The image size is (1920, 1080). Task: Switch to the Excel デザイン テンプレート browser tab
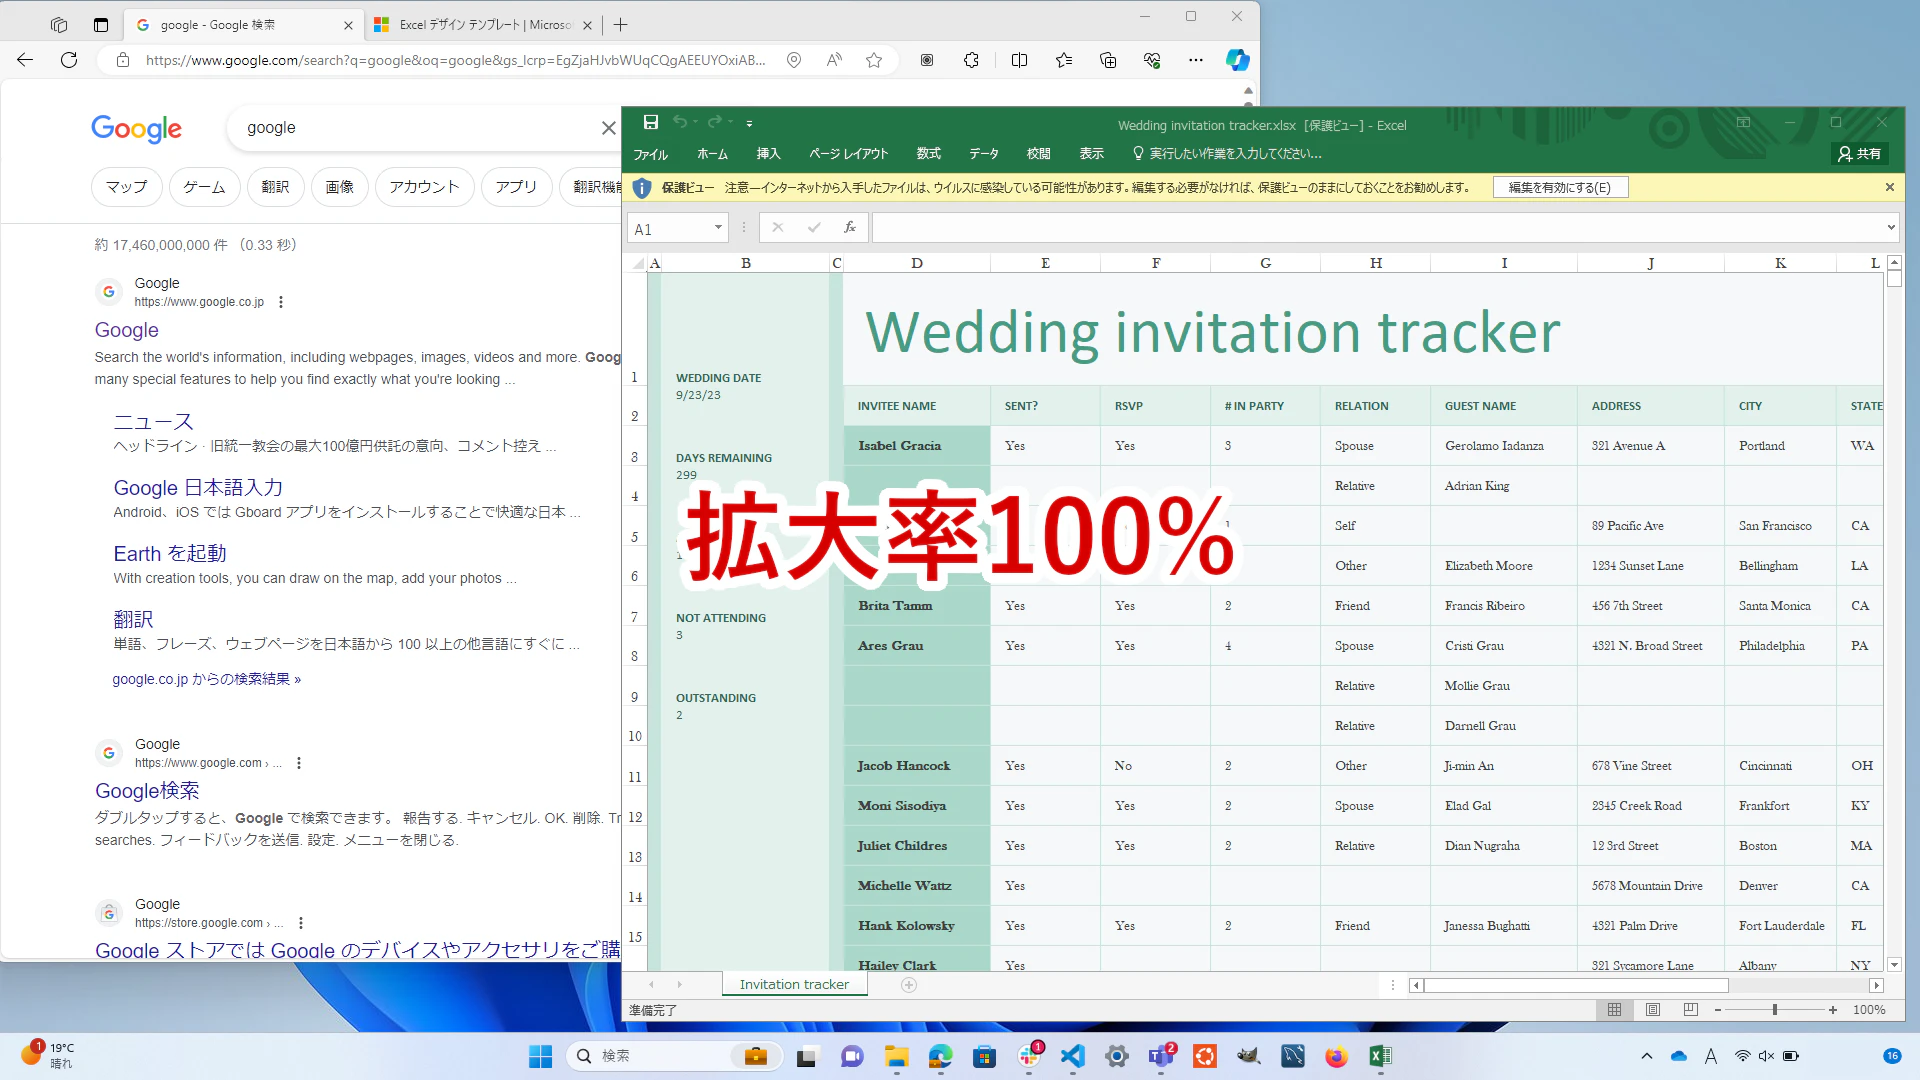[x=484, y=25]
